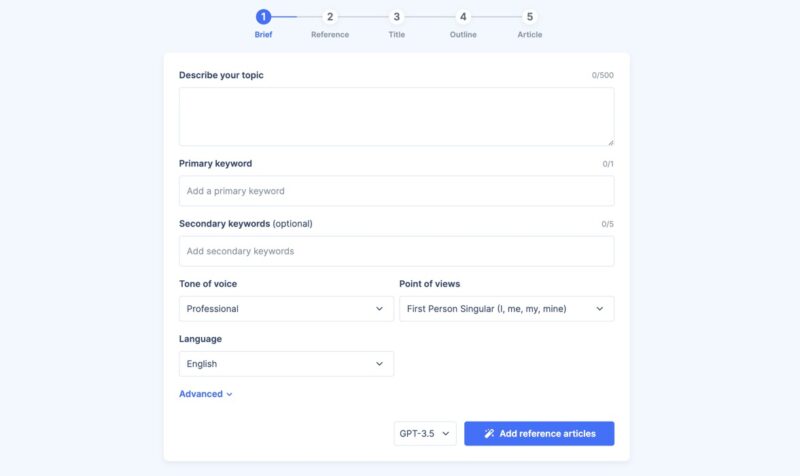The width and height of the screenshot is (800, 476).
Task: Click the magic wand icon on button
Action: 489,434
